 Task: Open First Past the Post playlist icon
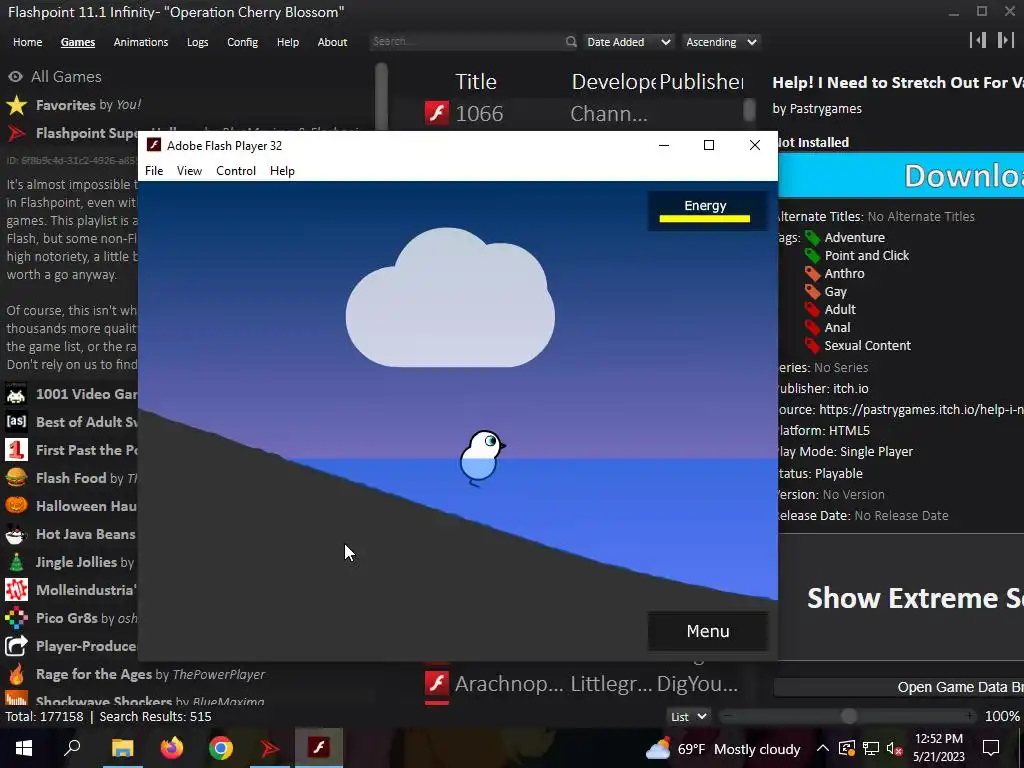tap(16, 449)
